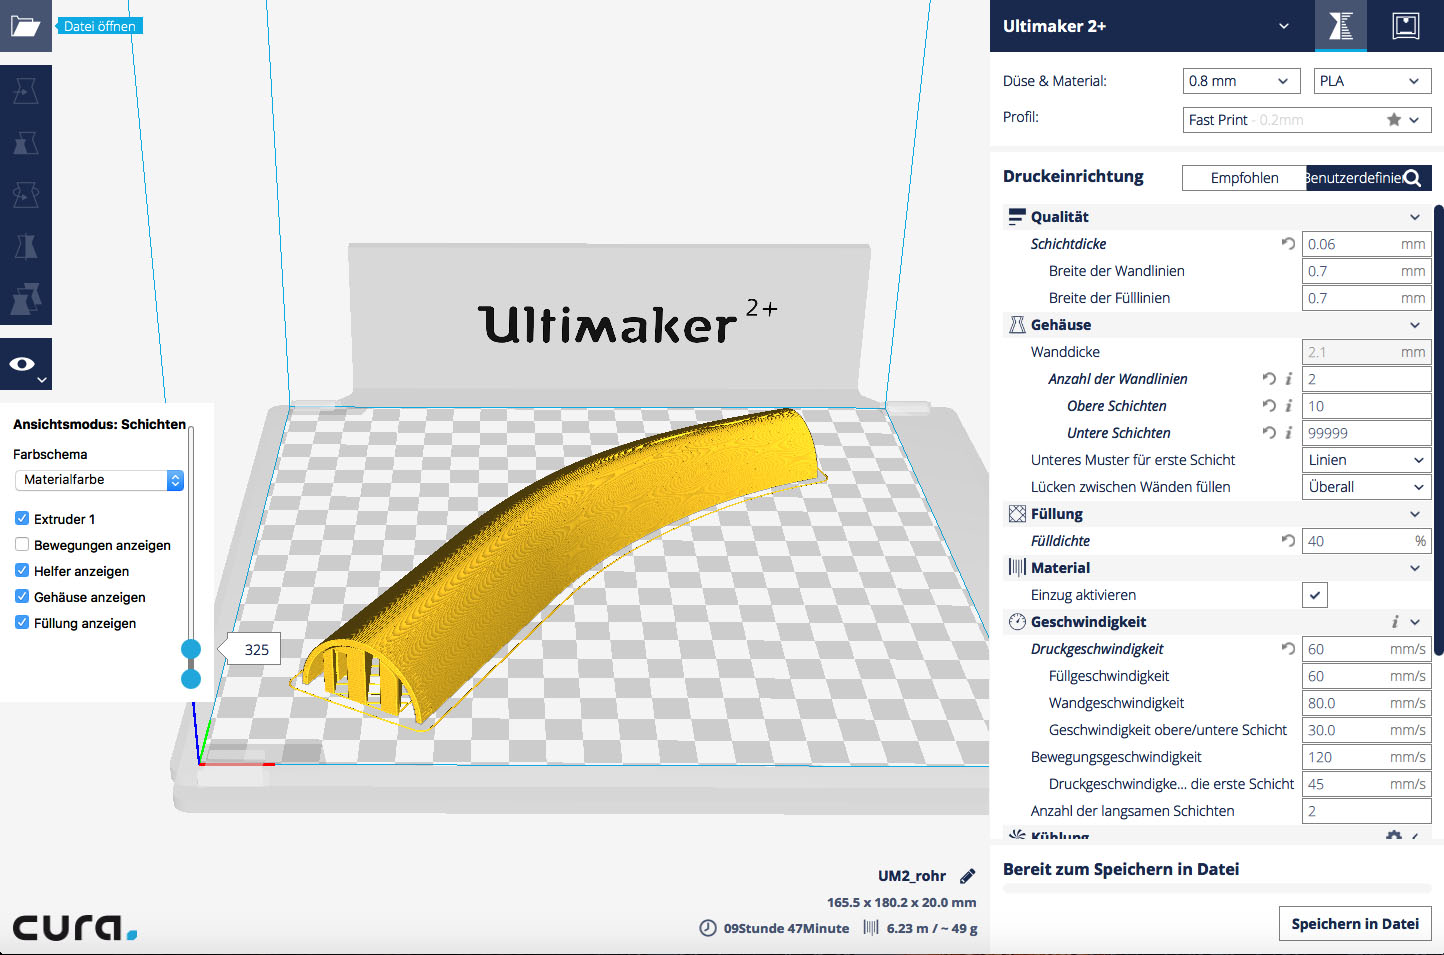The height and width of the screenshot is (955, 1444).
Task: Click the Schichtdicke 0.06 field
Action: pos(1367,244)
